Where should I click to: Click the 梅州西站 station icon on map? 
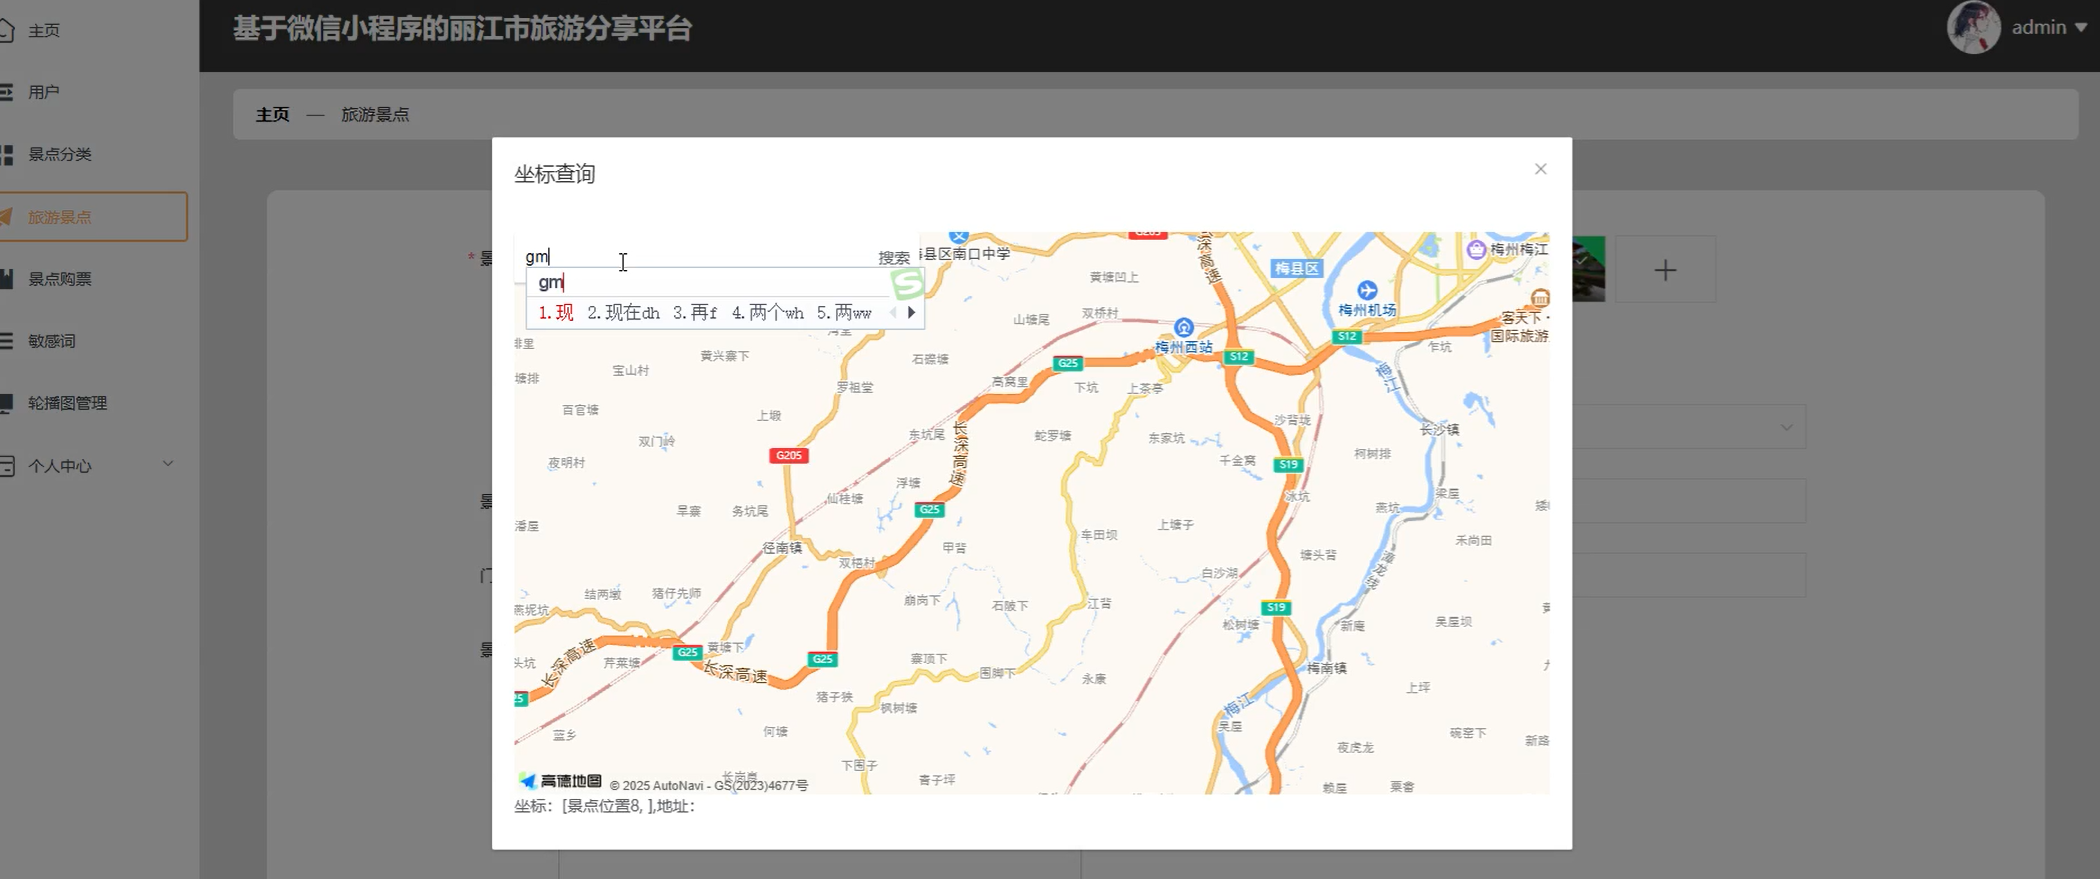tap(1184, 327)
